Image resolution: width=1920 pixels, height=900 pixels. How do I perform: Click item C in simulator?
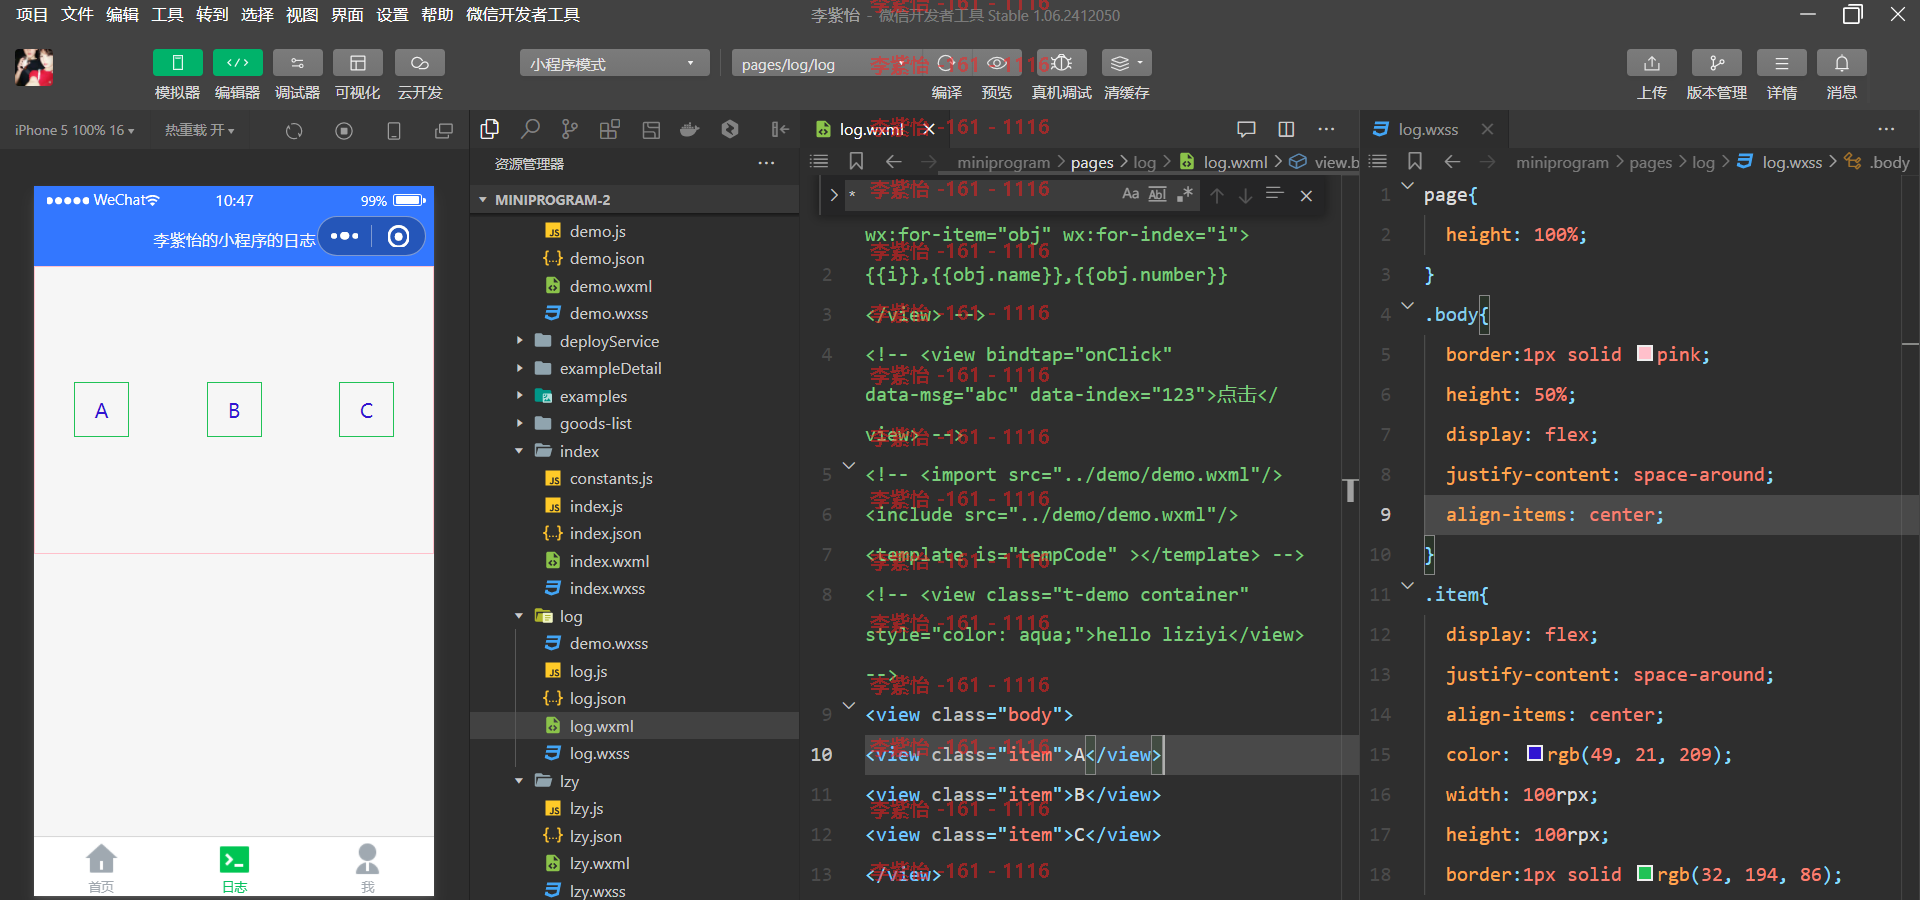tap(366, 410)
